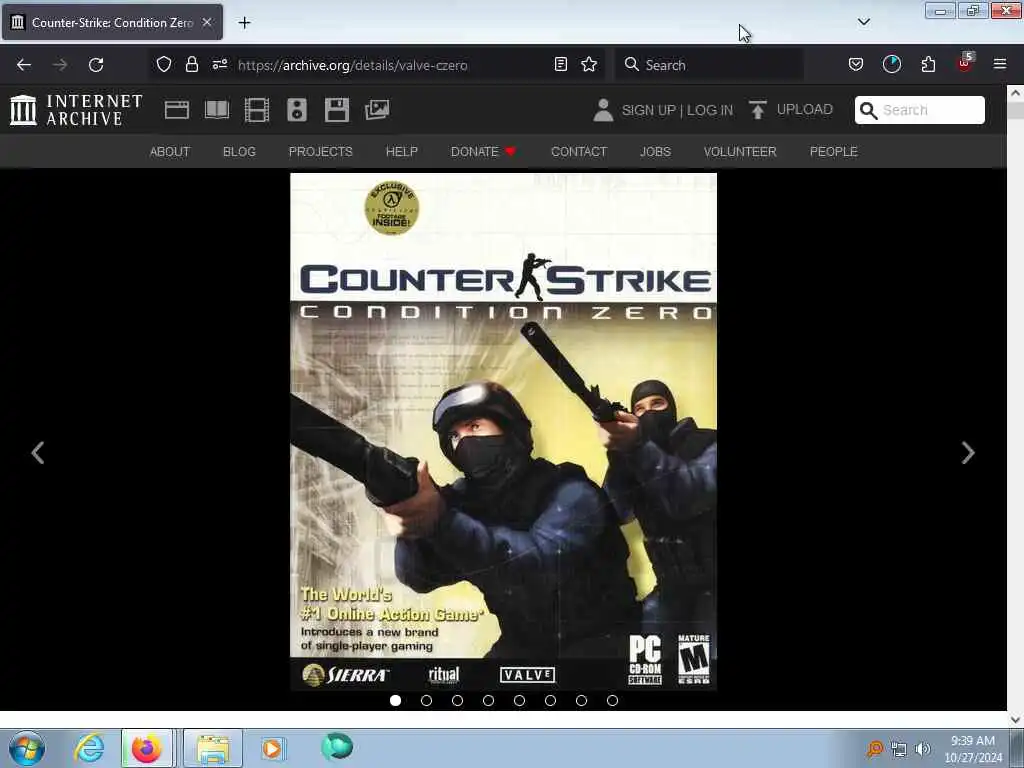Screen dimensions: 1024x768
Task: Show next image with right chevron
Action: point(968,453)
